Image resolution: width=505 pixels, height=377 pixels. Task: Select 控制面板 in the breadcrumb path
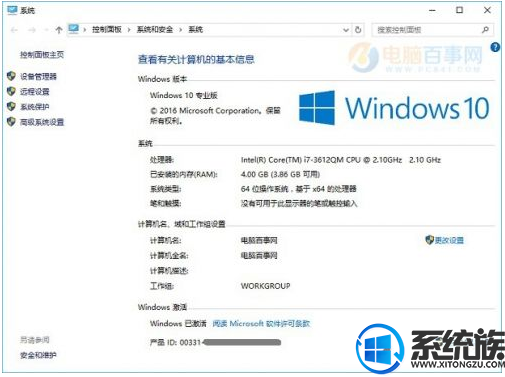click(107, 30)
